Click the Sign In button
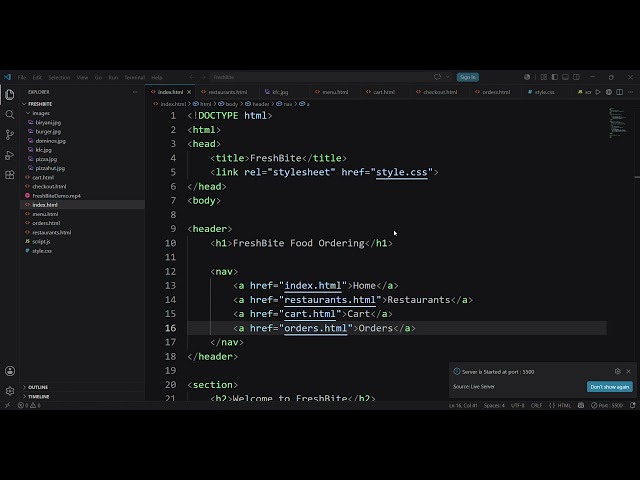The width and height of the screenshot is (640, 480). [468, 77]
